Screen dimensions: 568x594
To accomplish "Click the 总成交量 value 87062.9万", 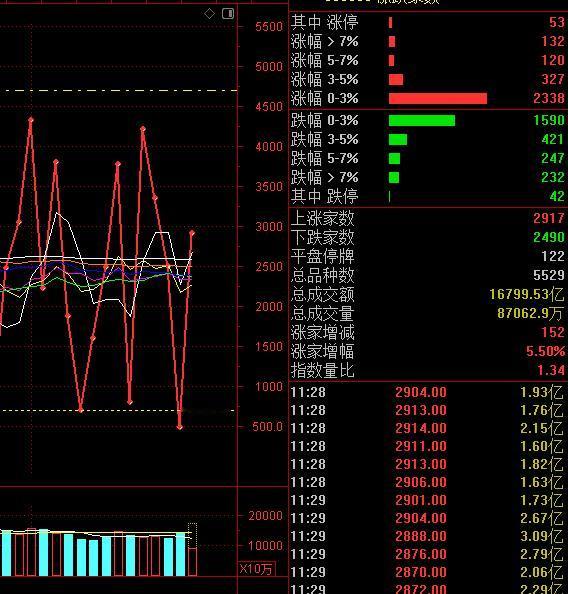I will click(x=530, y=313).
